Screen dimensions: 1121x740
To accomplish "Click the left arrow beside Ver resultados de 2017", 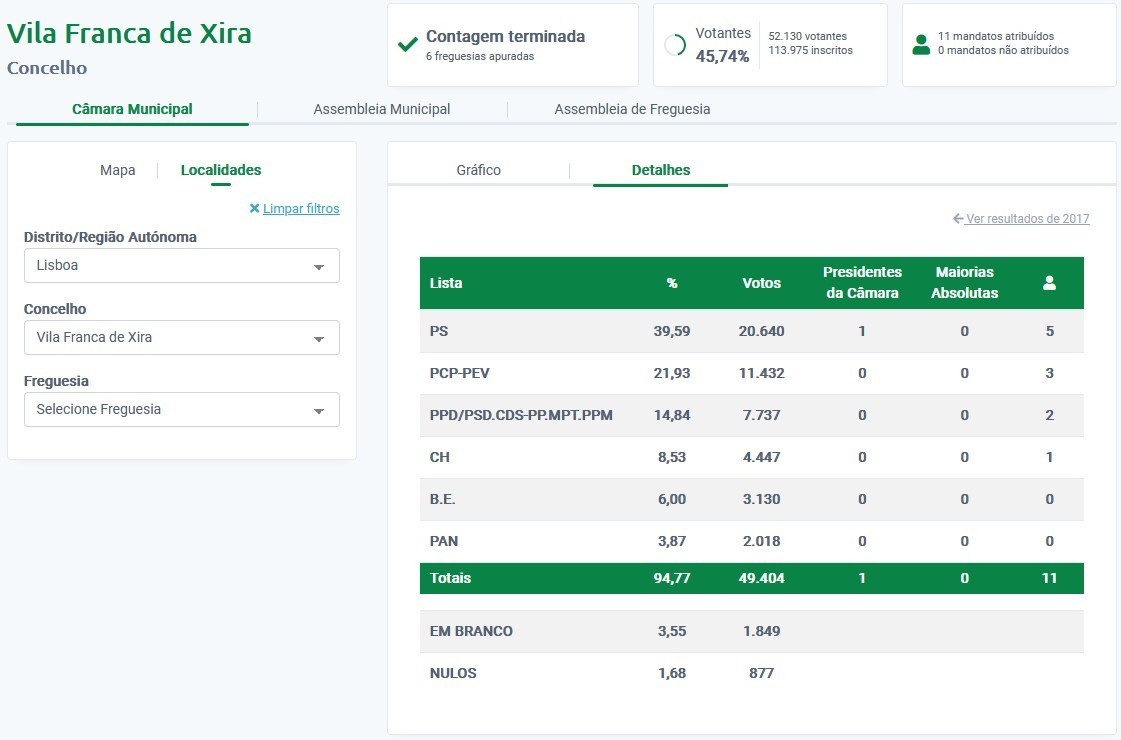I will tap(958, 219).
